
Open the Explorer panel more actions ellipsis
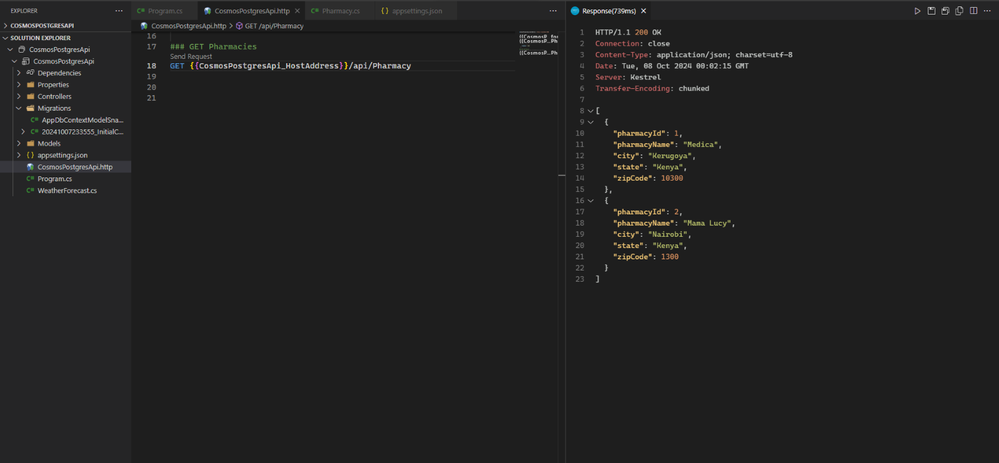click(x=119, y=11)
